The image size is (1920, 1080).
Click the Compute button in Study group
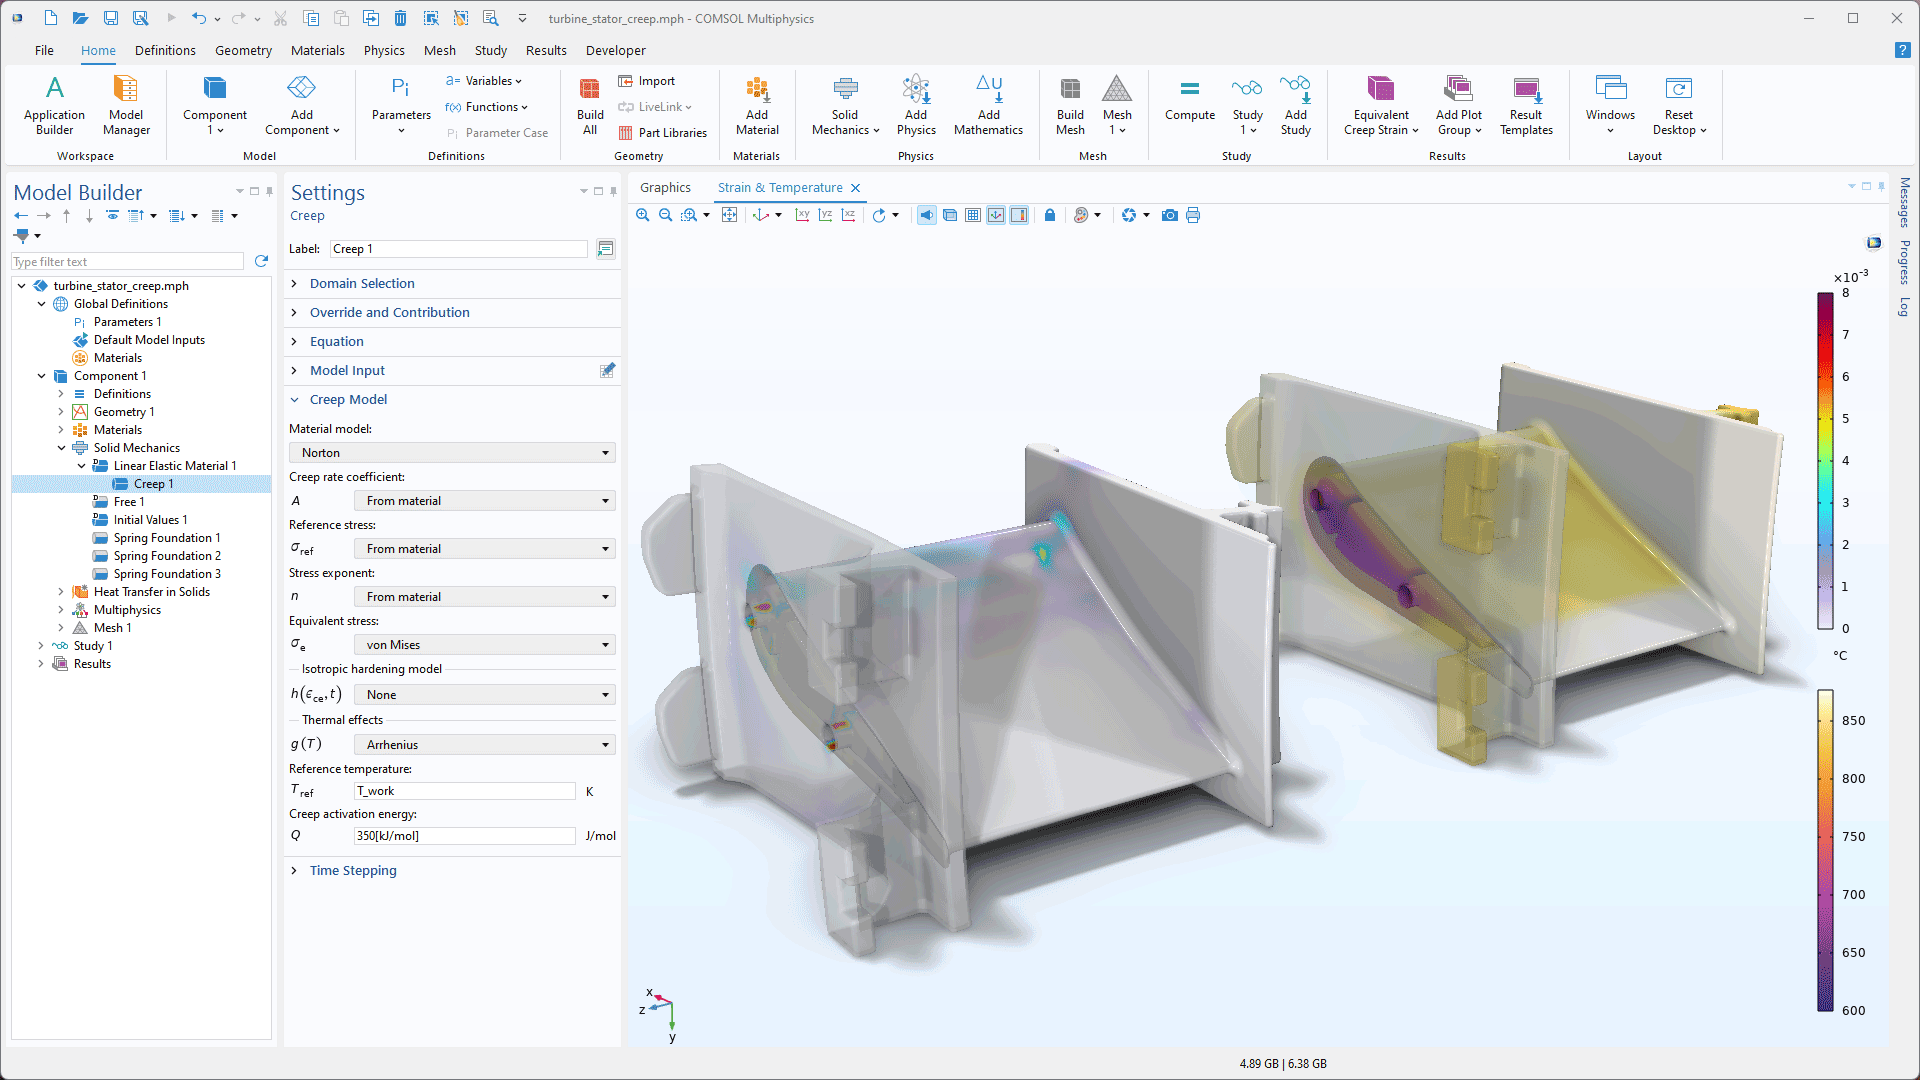pos(1190,98)
